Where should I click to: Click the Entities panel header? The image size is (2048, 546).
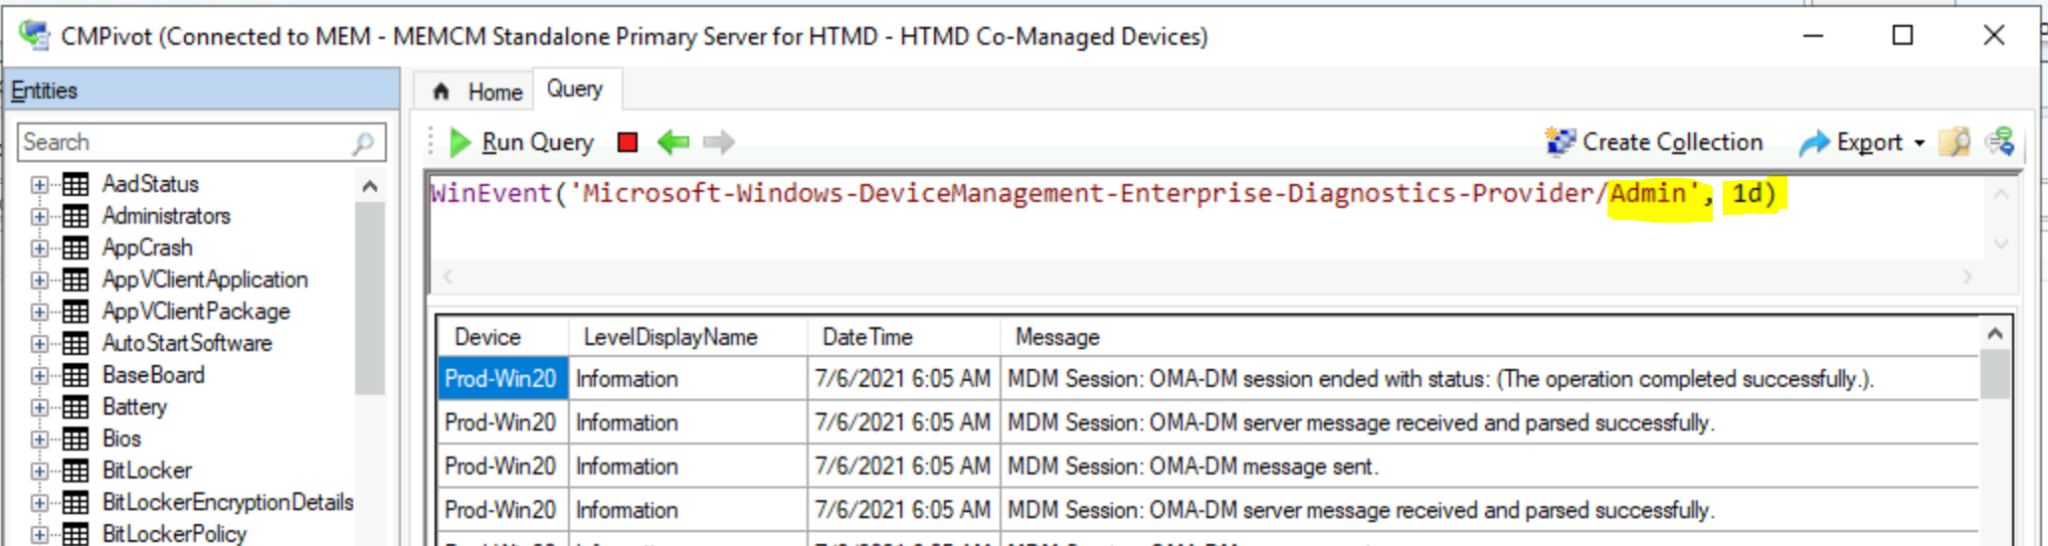[202, 90]
